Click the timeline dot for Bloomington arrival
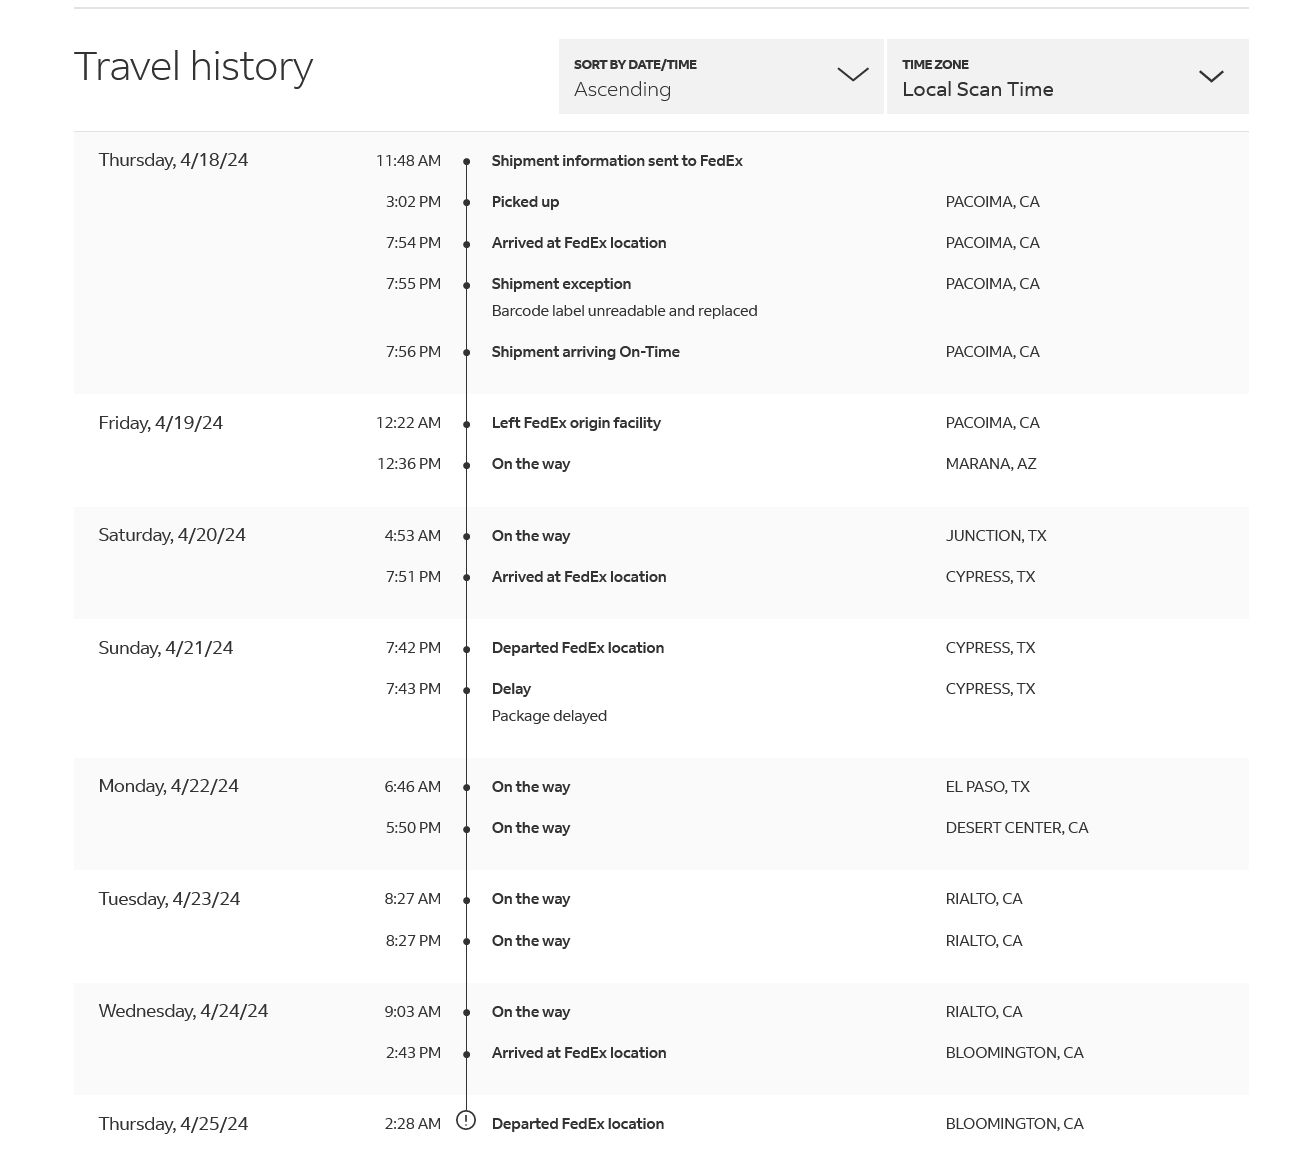This screenshot has height=1173, width=1290. 466,1054
